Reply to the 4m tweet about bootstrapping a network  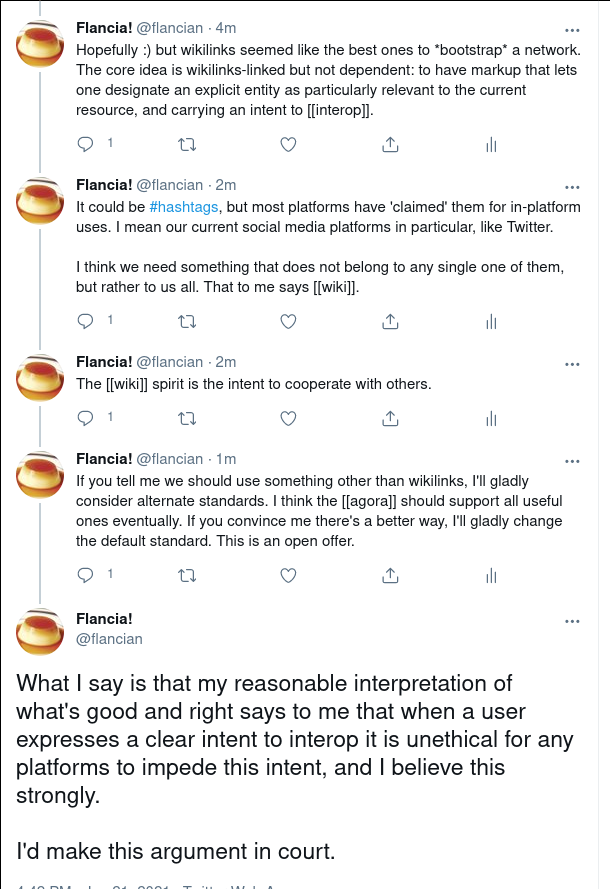(x=85, y=145)
